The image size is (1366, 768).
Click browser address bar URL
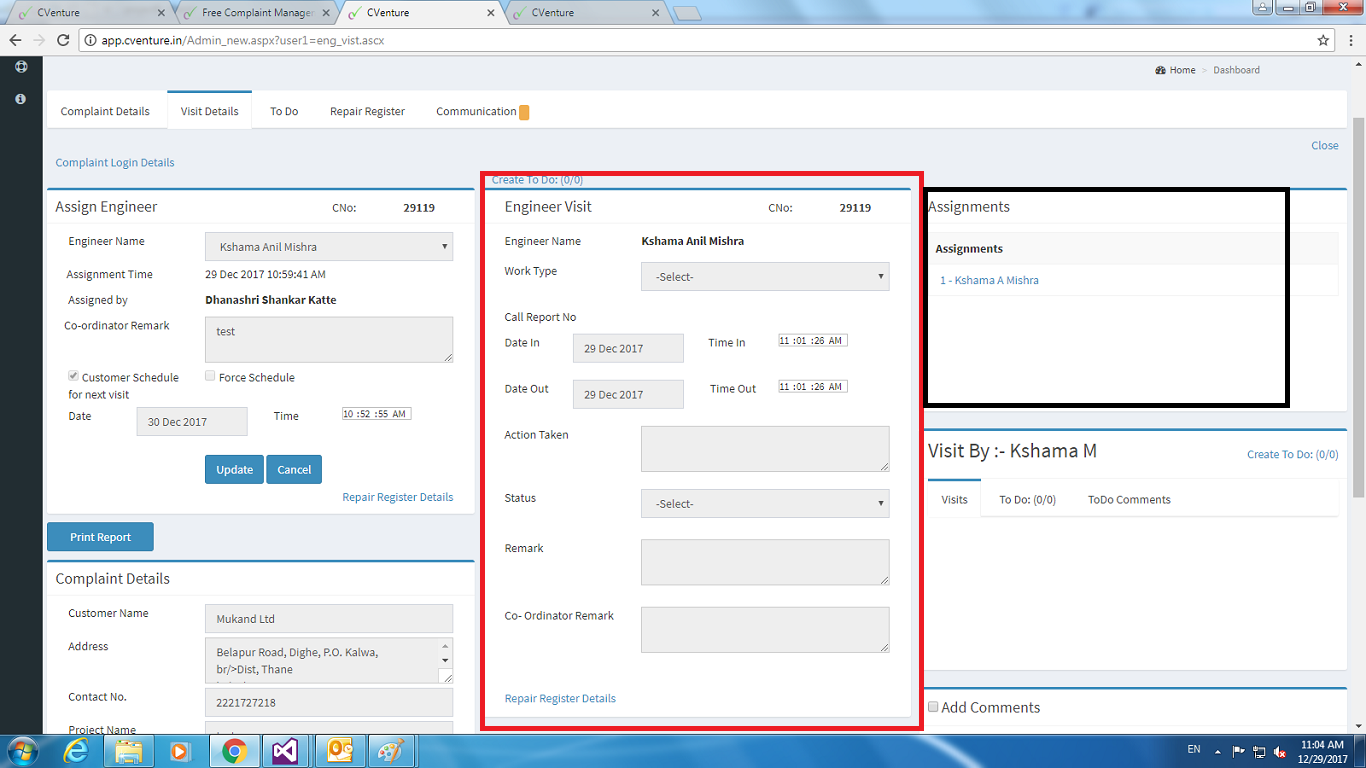coord(243,41)
